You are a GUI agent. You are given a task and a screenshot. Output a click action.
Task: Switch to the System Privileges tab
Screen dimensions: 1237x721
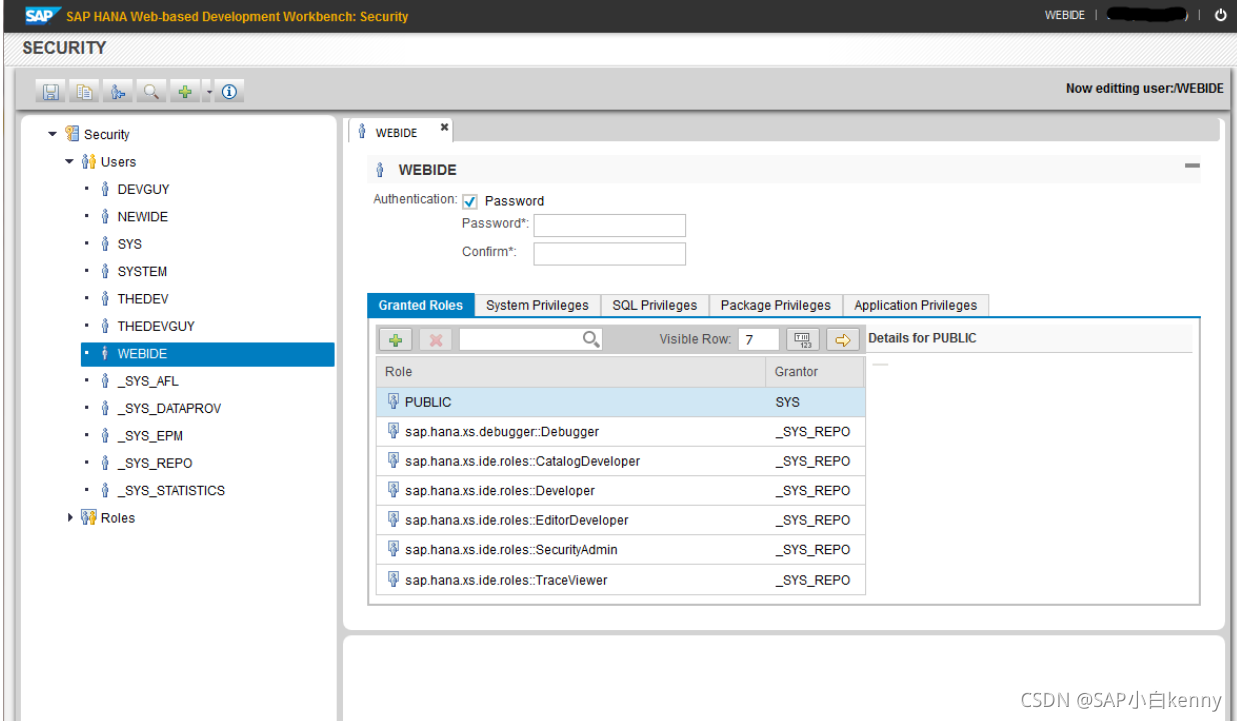[538, 306]
